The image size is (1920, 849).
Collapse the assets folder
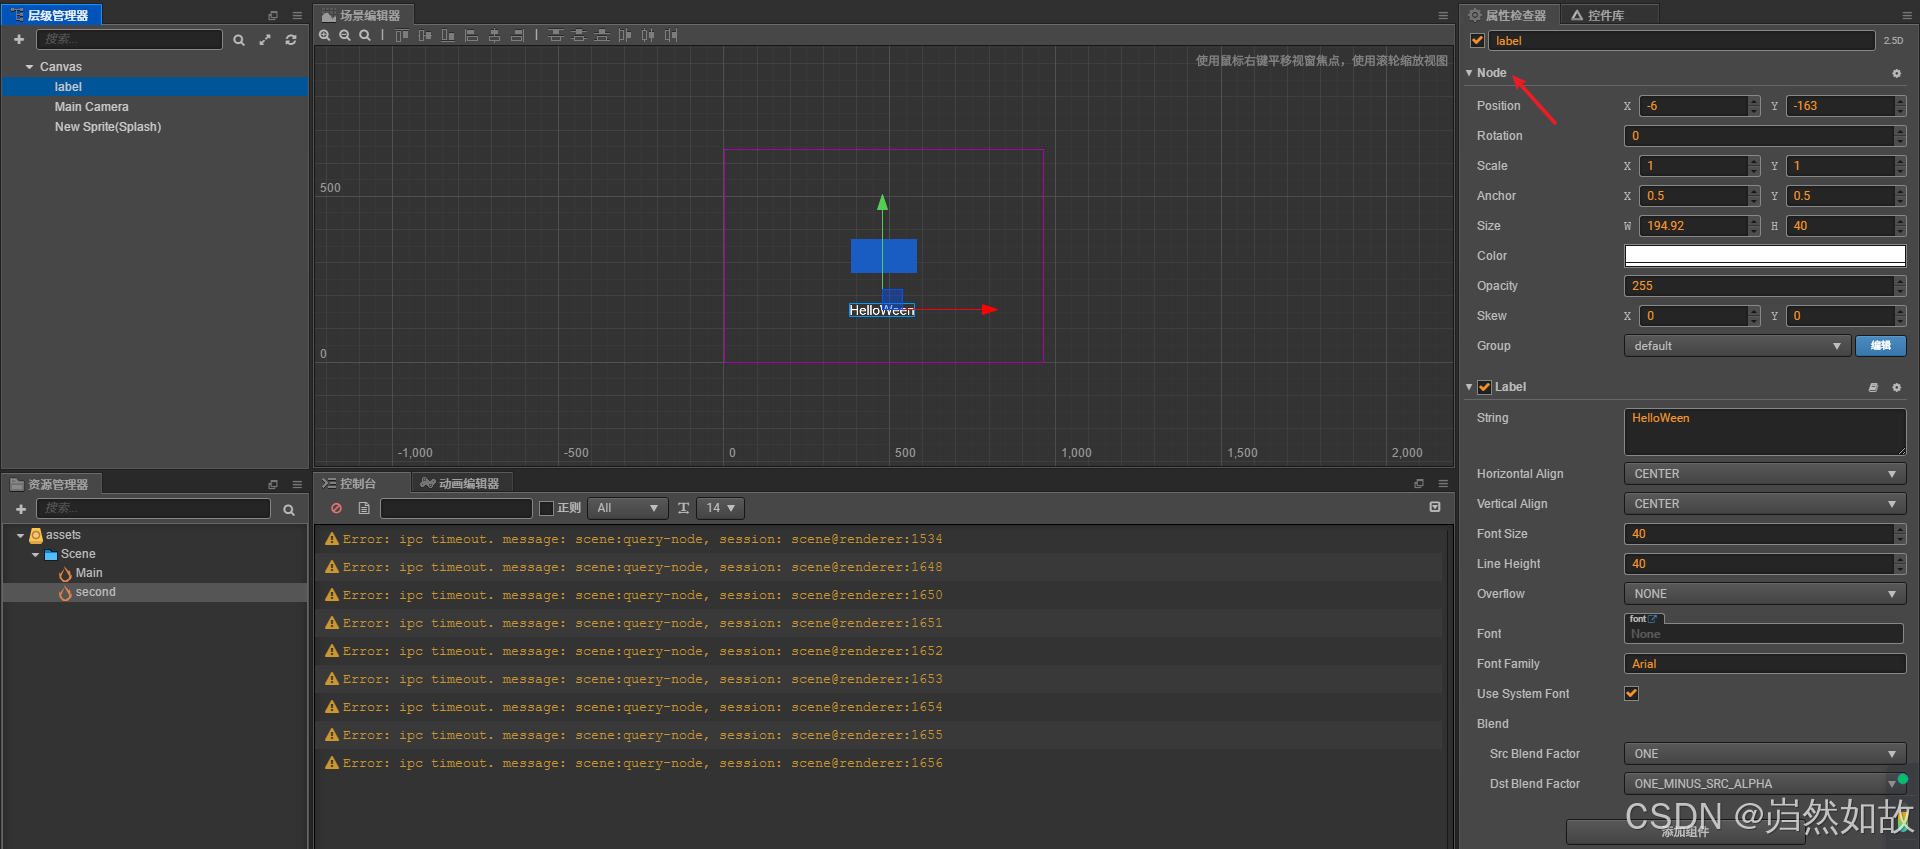[20, 535]
